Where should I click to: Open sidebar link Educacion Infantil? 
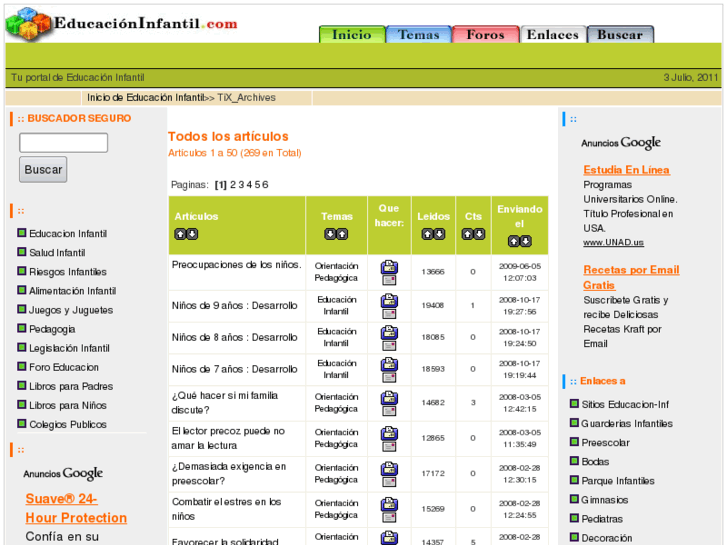click(x=68, y=233)
